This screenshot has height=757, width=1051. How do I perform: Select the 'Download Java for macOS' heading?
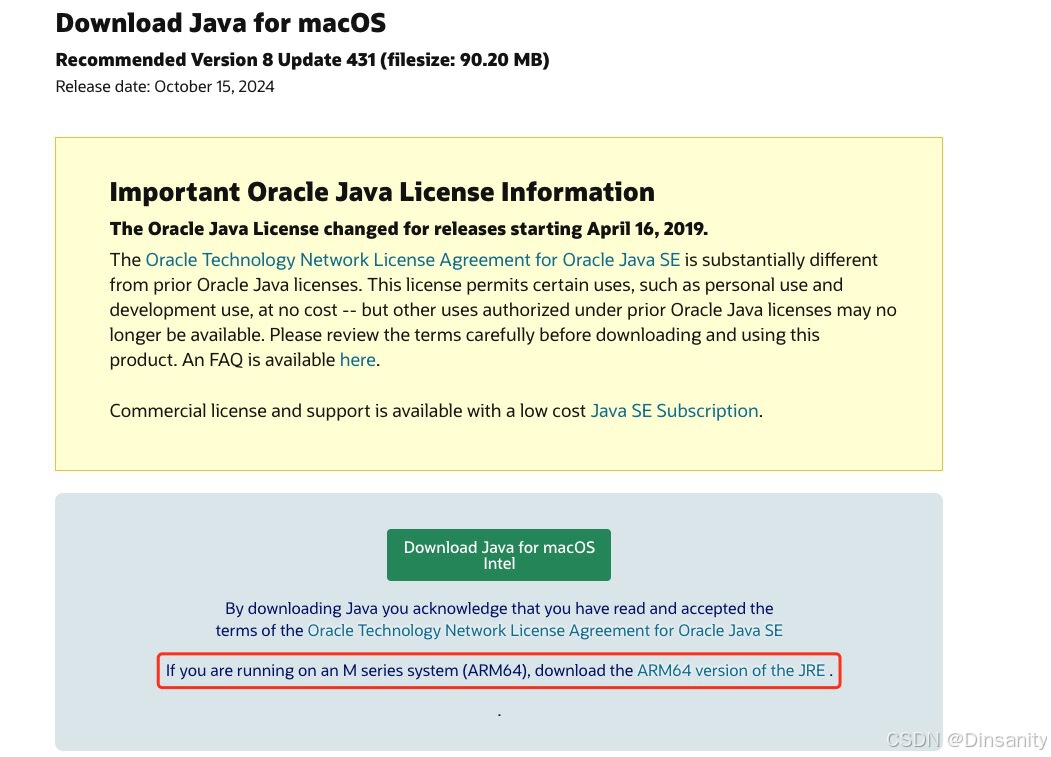coord(221,23)
